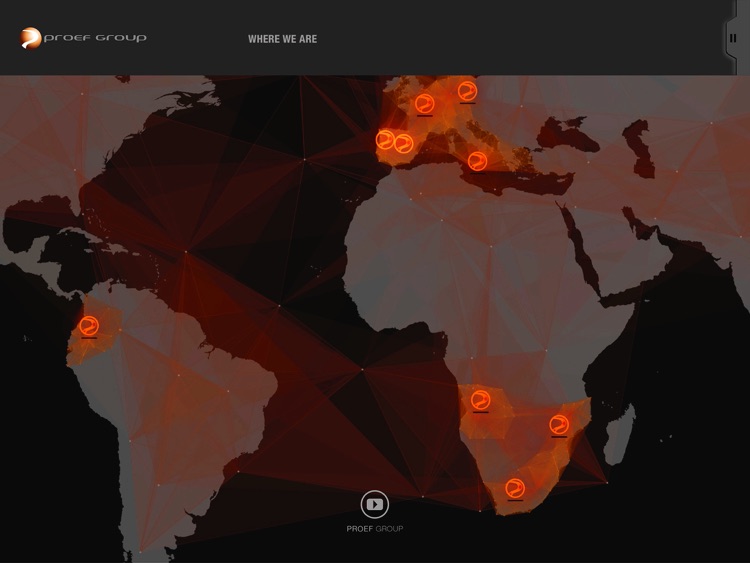Select the Mozambique location marker

(559, 424)
